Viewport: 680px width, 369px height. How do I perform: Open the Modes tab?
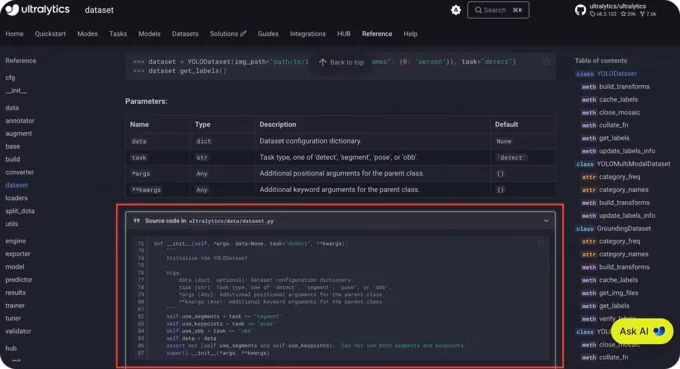[x=87, y=34]
